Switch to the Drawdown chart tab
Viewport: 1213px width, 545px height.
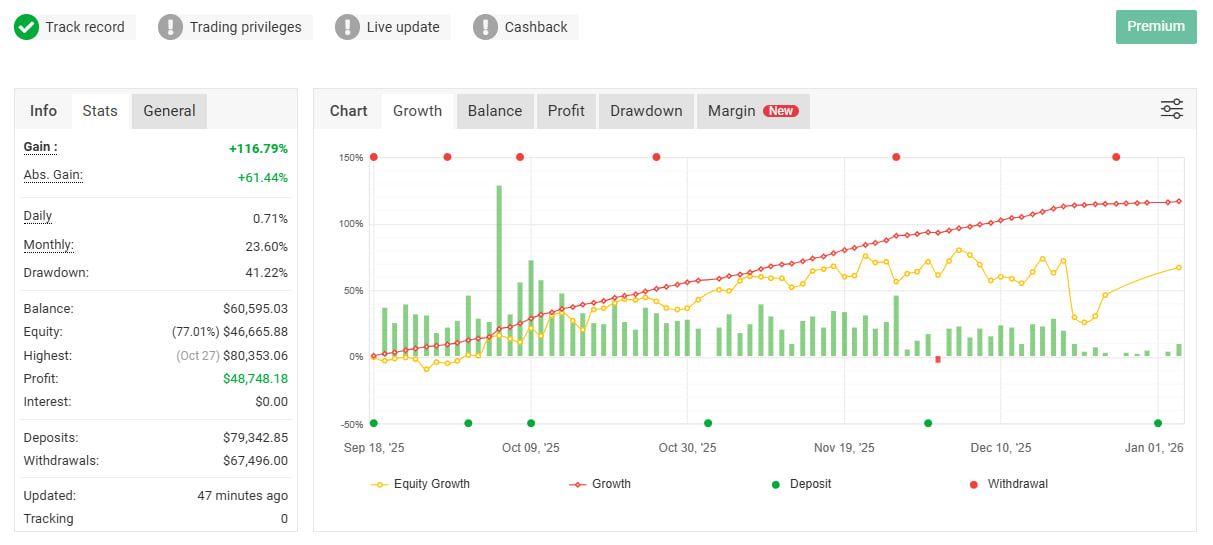(x=646, y=111)
